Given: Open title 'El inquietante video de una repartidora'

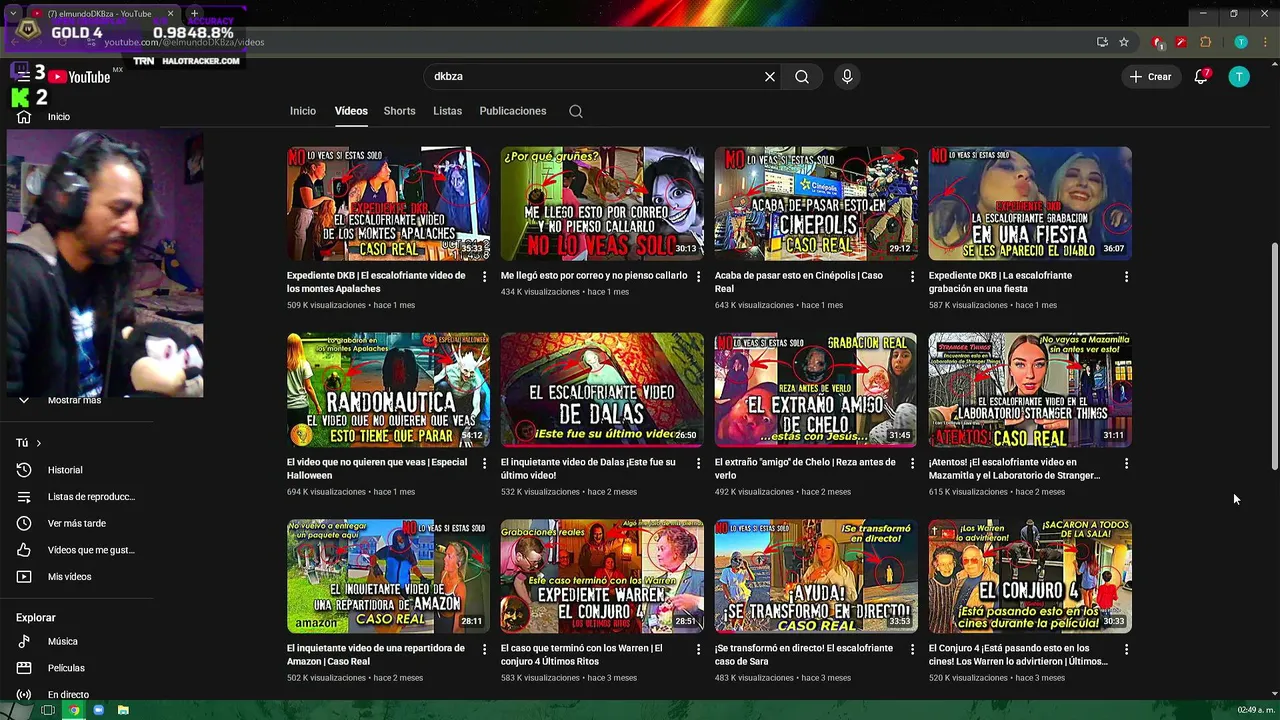Looking at the screenshot, I should click(376, 655).
